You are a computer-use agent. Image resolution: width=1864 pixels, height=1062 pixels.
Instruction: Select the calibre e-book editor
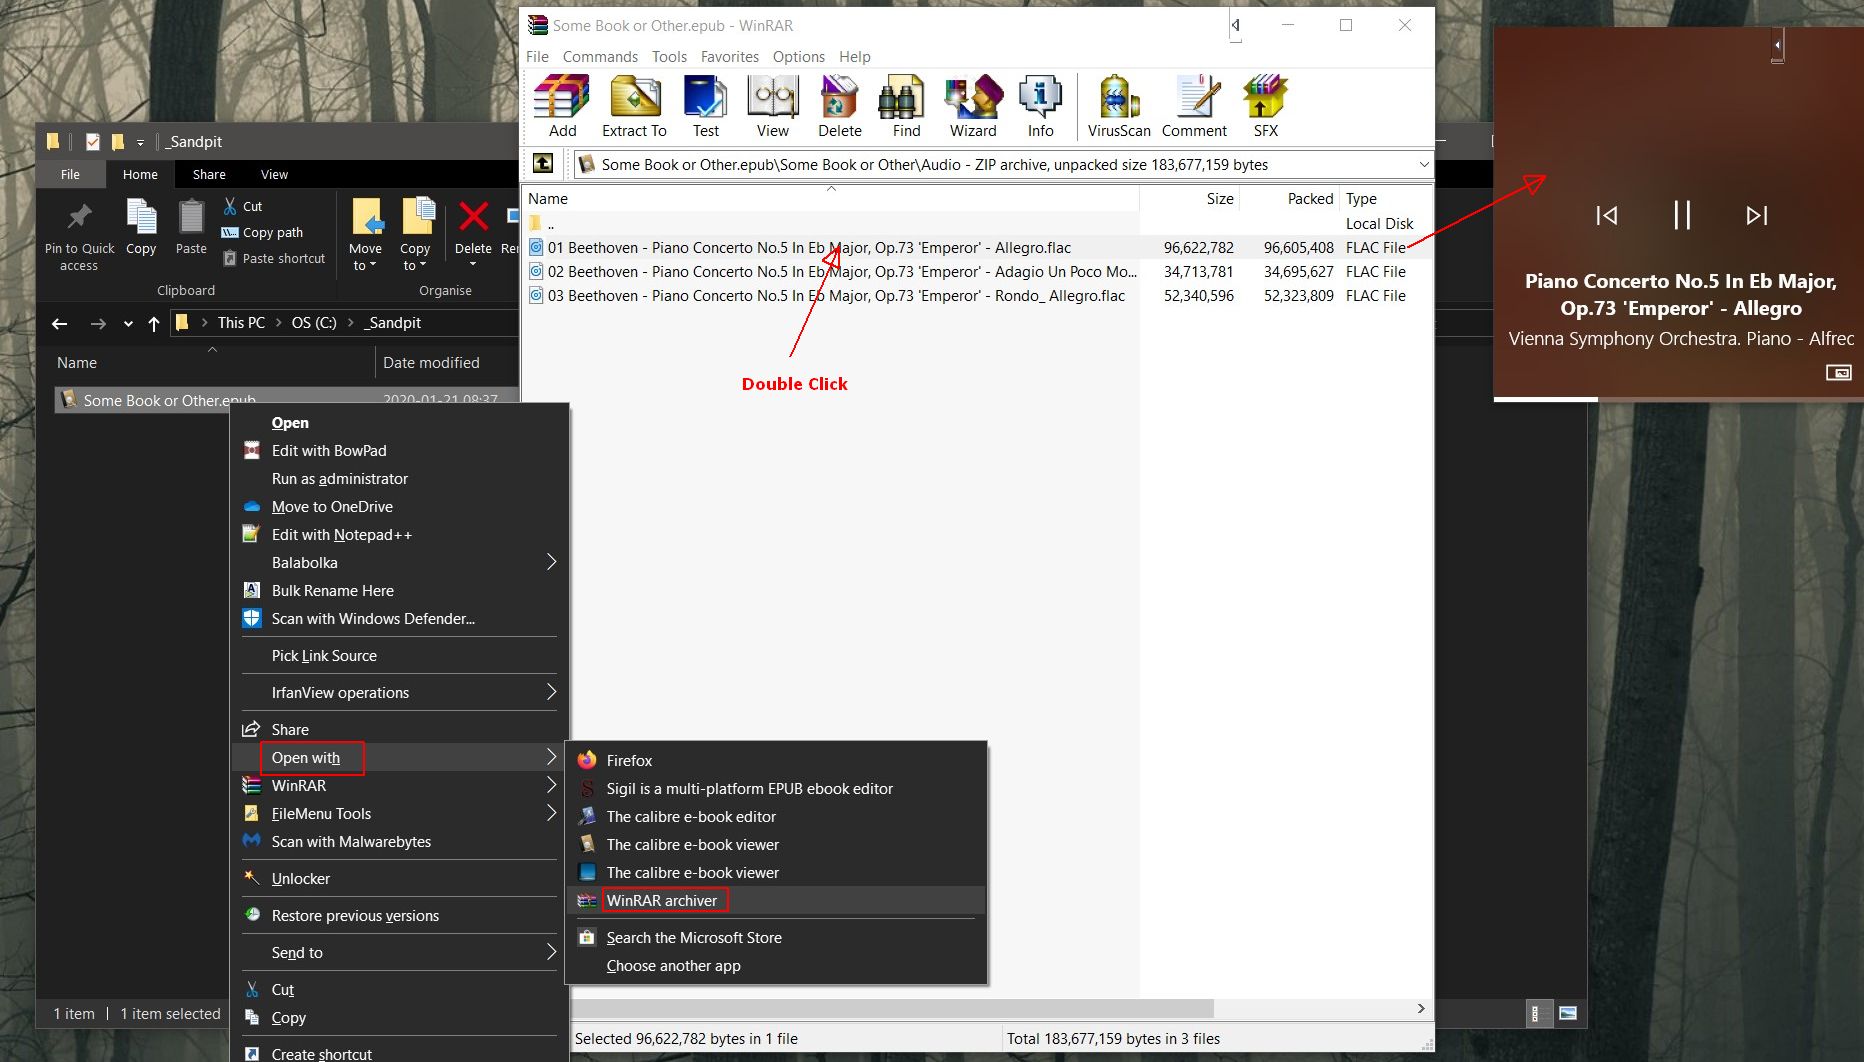(776, 816)
